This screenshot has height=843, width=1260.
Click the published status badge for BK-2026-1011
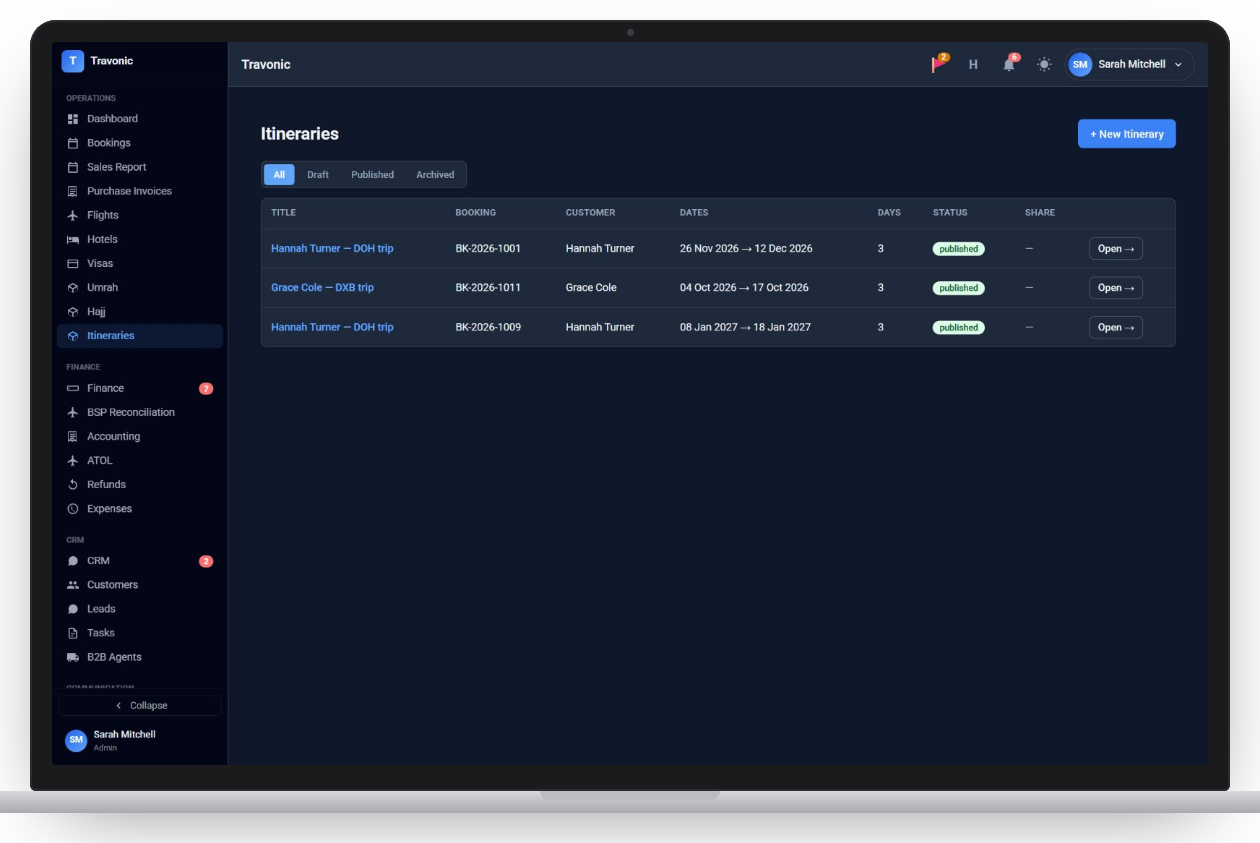pyautogui.click(x=959, y=288)
